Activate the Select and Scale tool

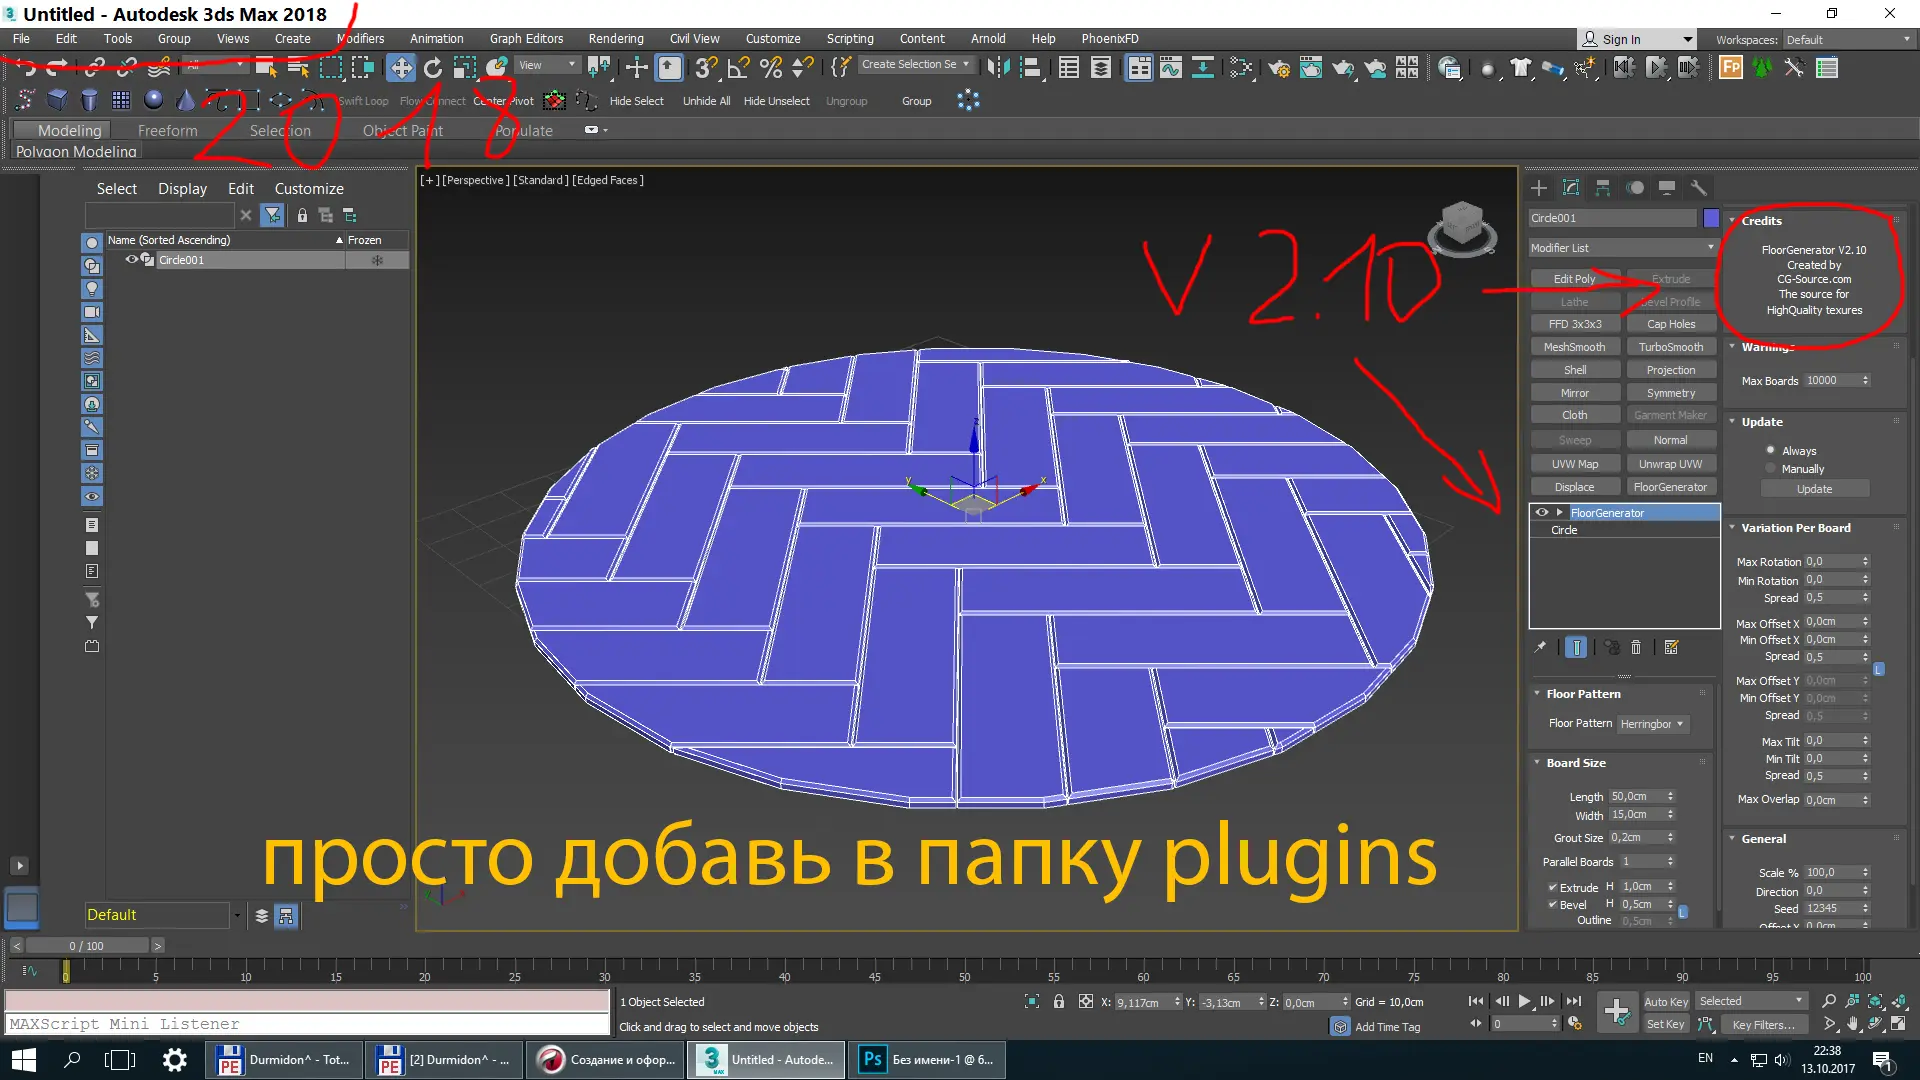[464, 68]
